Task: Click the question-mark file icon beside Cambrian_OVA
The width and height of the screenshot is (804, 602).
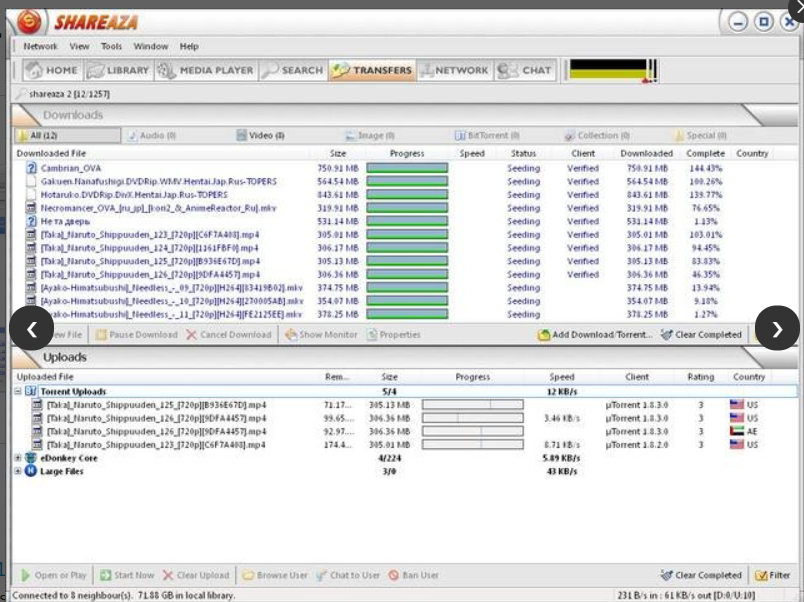Action: [x=31, y=168]
